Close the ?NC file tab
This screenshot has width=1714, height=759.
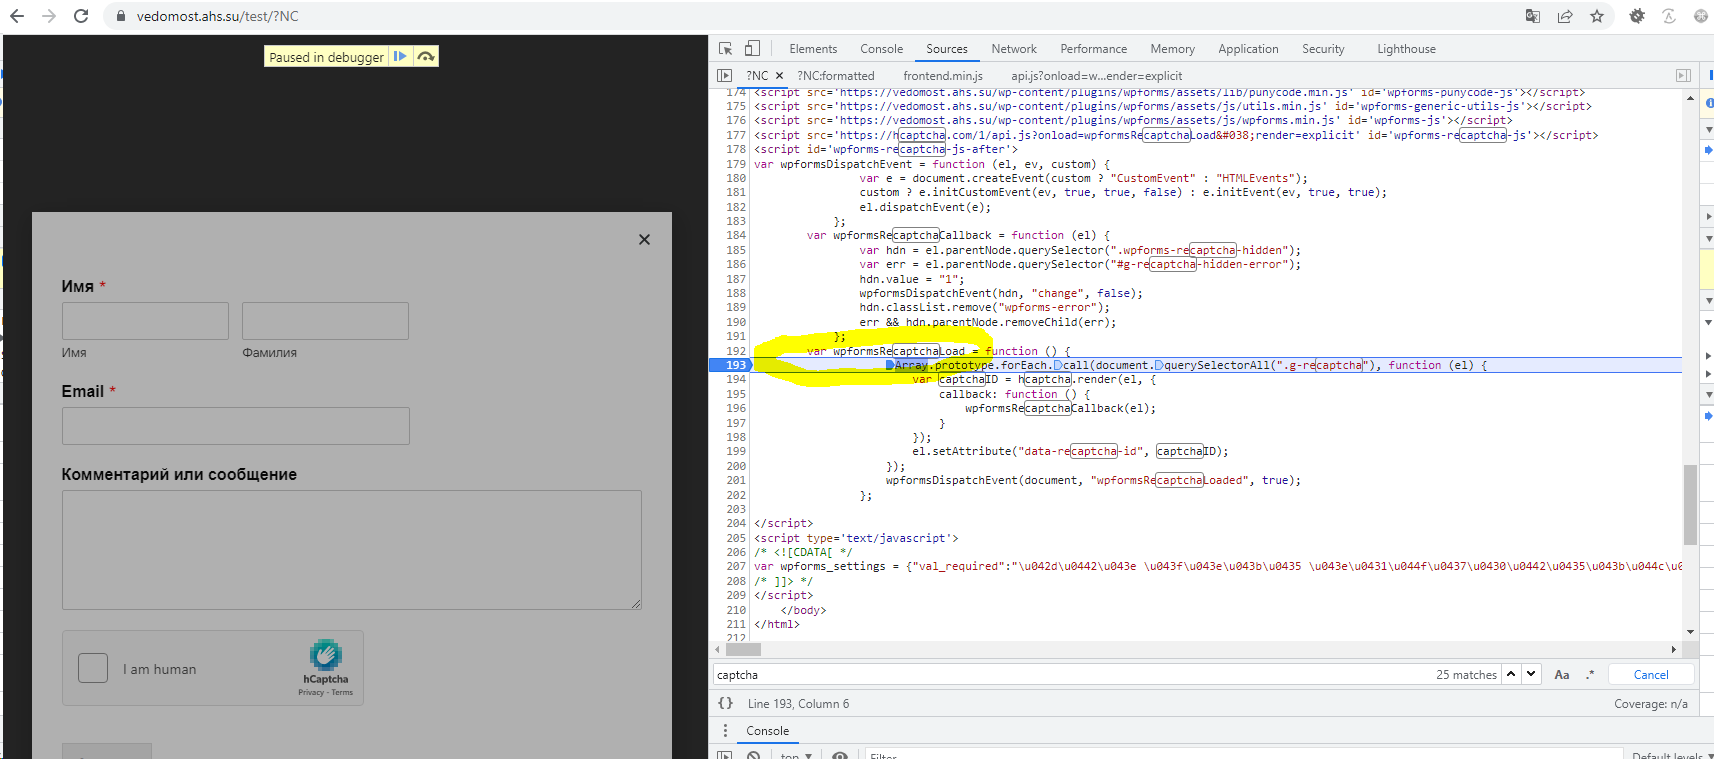[780, 76]
